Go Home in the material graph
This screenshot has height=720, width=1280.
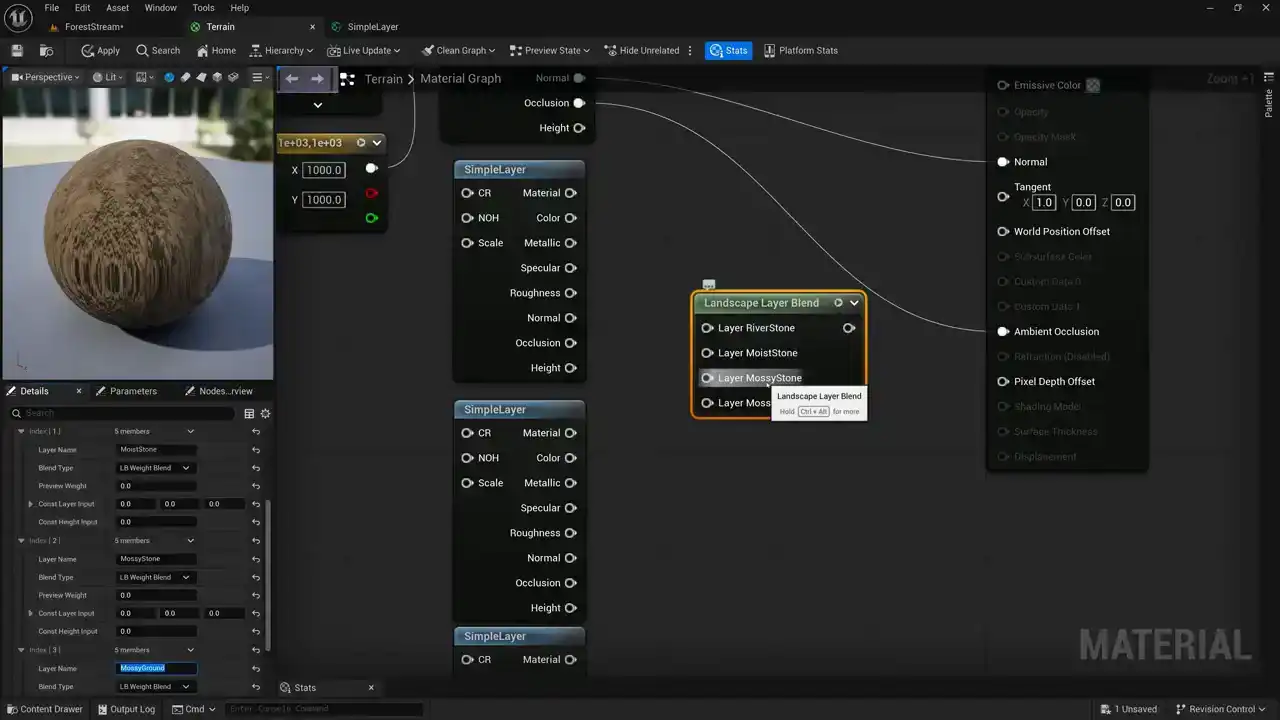pyautogui.click(x=215, y=50)
